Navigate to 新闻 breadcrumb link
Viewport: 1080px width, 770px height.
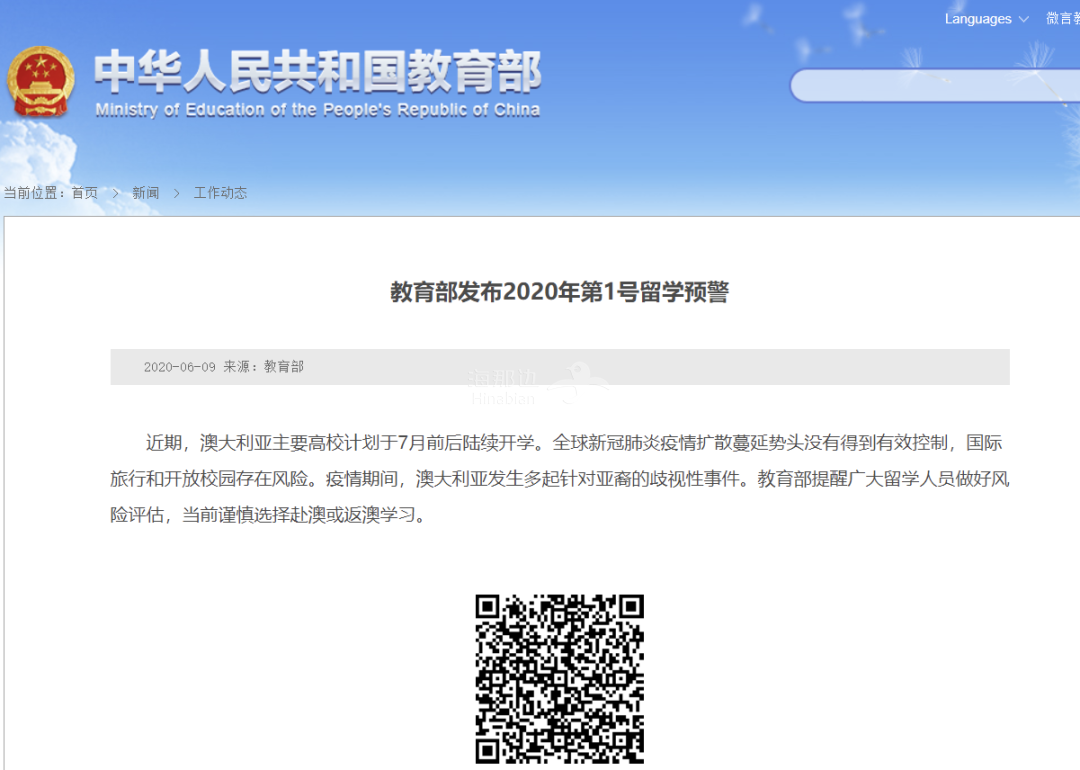(145, 193)
